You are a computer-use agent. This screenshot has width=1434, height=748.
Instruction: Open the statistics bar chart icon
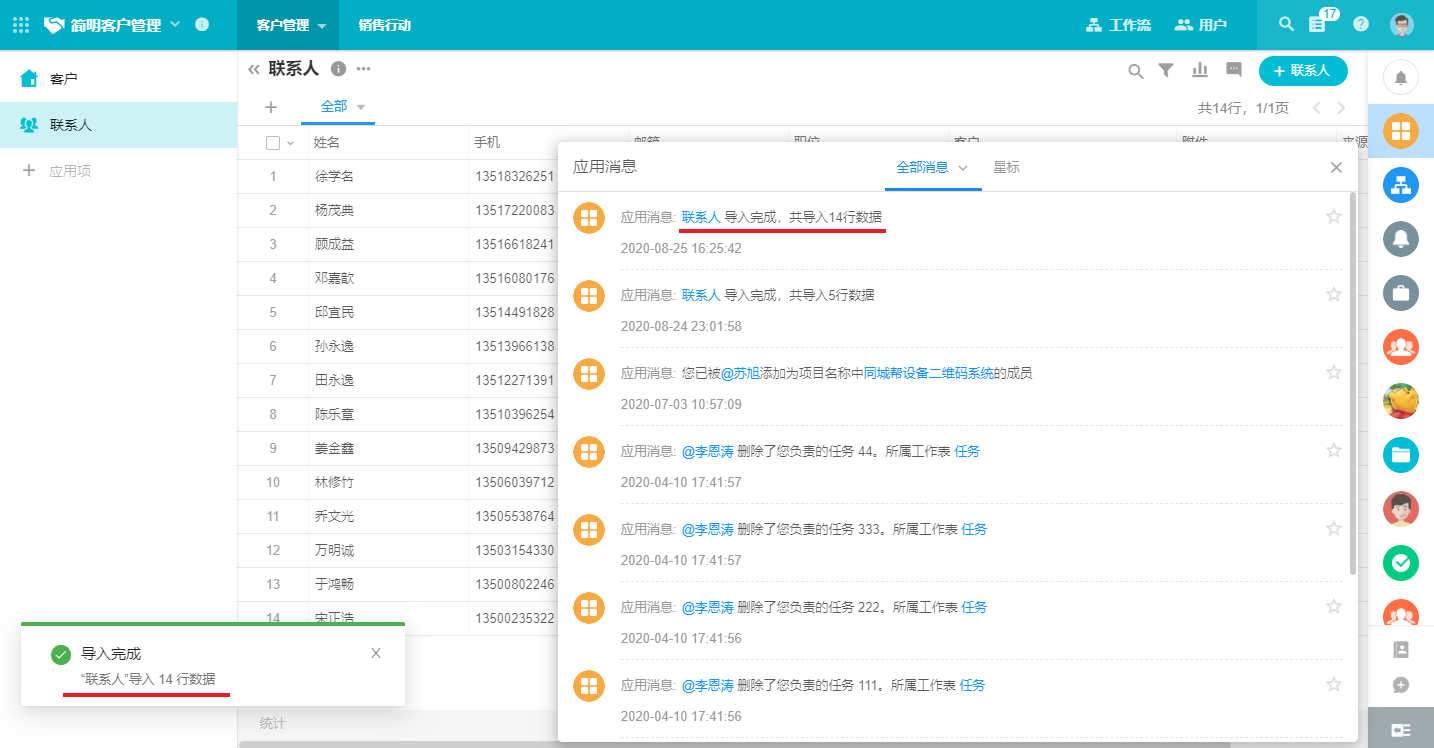(1200, 70)
